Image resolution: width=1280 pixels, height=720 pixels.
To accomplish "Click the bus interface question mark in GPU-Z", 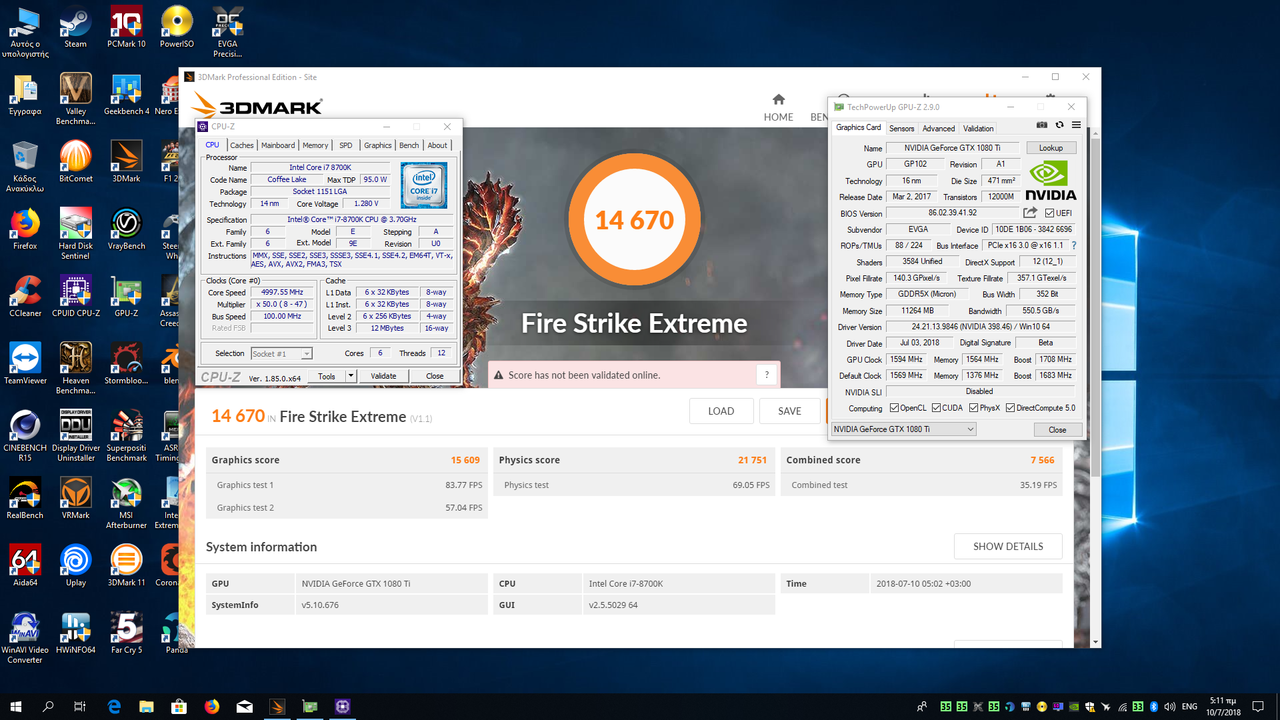I will [1074, 245].
